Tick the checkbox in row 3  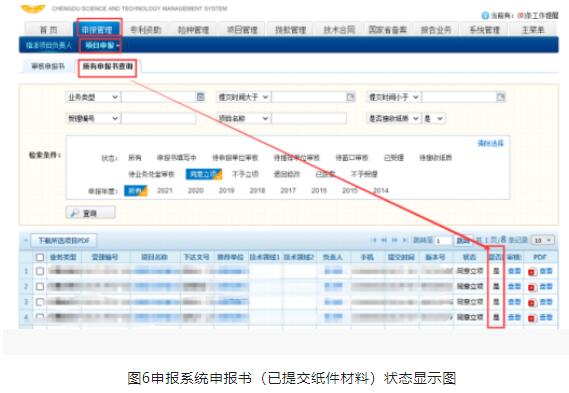[40, 302]
